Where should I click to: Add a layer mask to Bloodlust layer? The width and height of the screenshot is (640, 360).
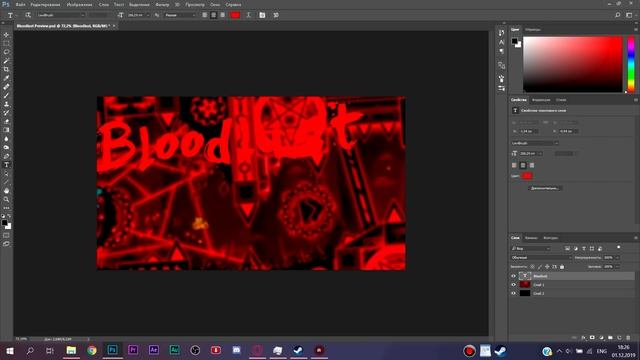(x=592, y=338)
